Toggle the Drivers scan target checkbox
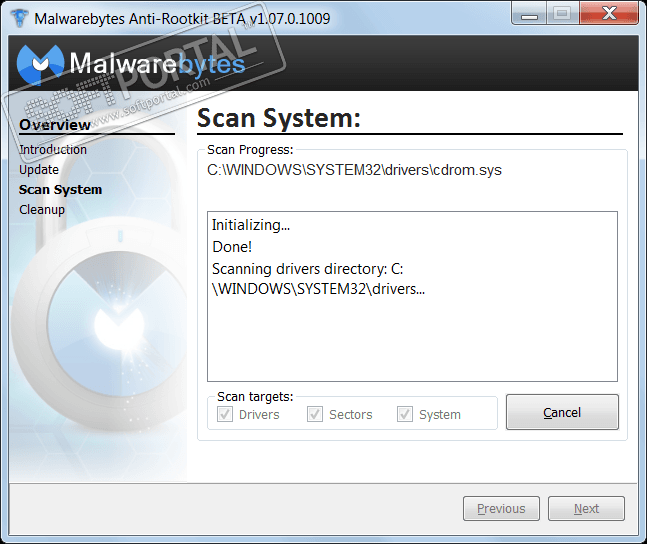The height and width of the screenshot is (544, 647). [225, 414]
